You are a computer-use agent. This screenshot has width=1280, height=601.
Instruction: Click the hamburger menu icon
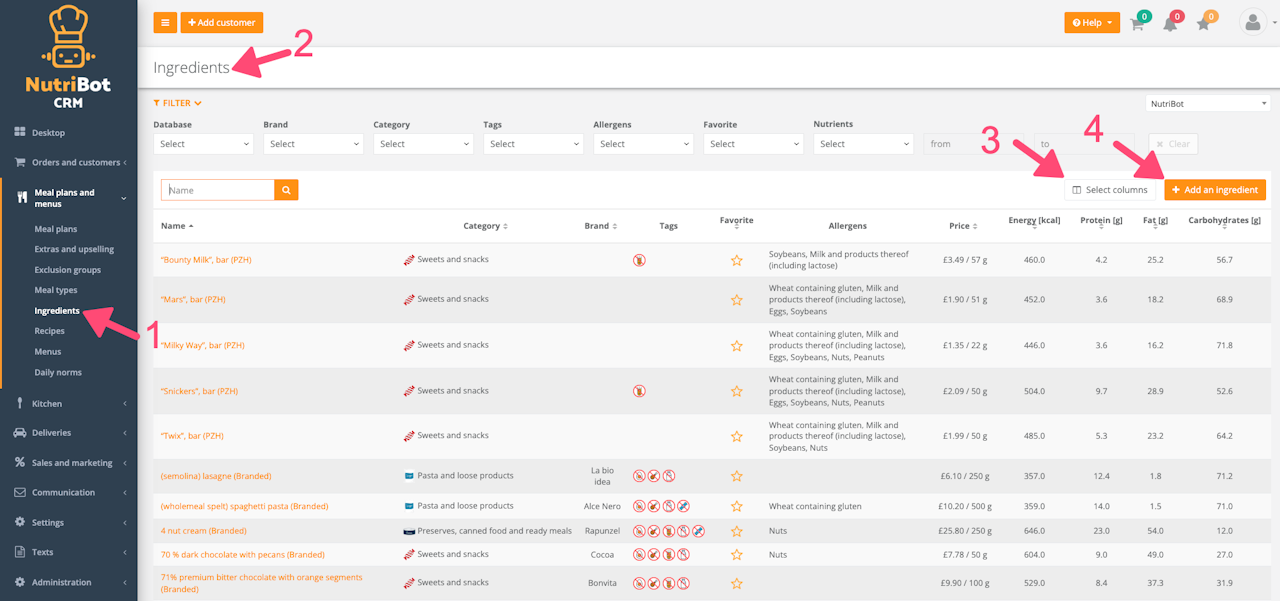pos(165,22)
